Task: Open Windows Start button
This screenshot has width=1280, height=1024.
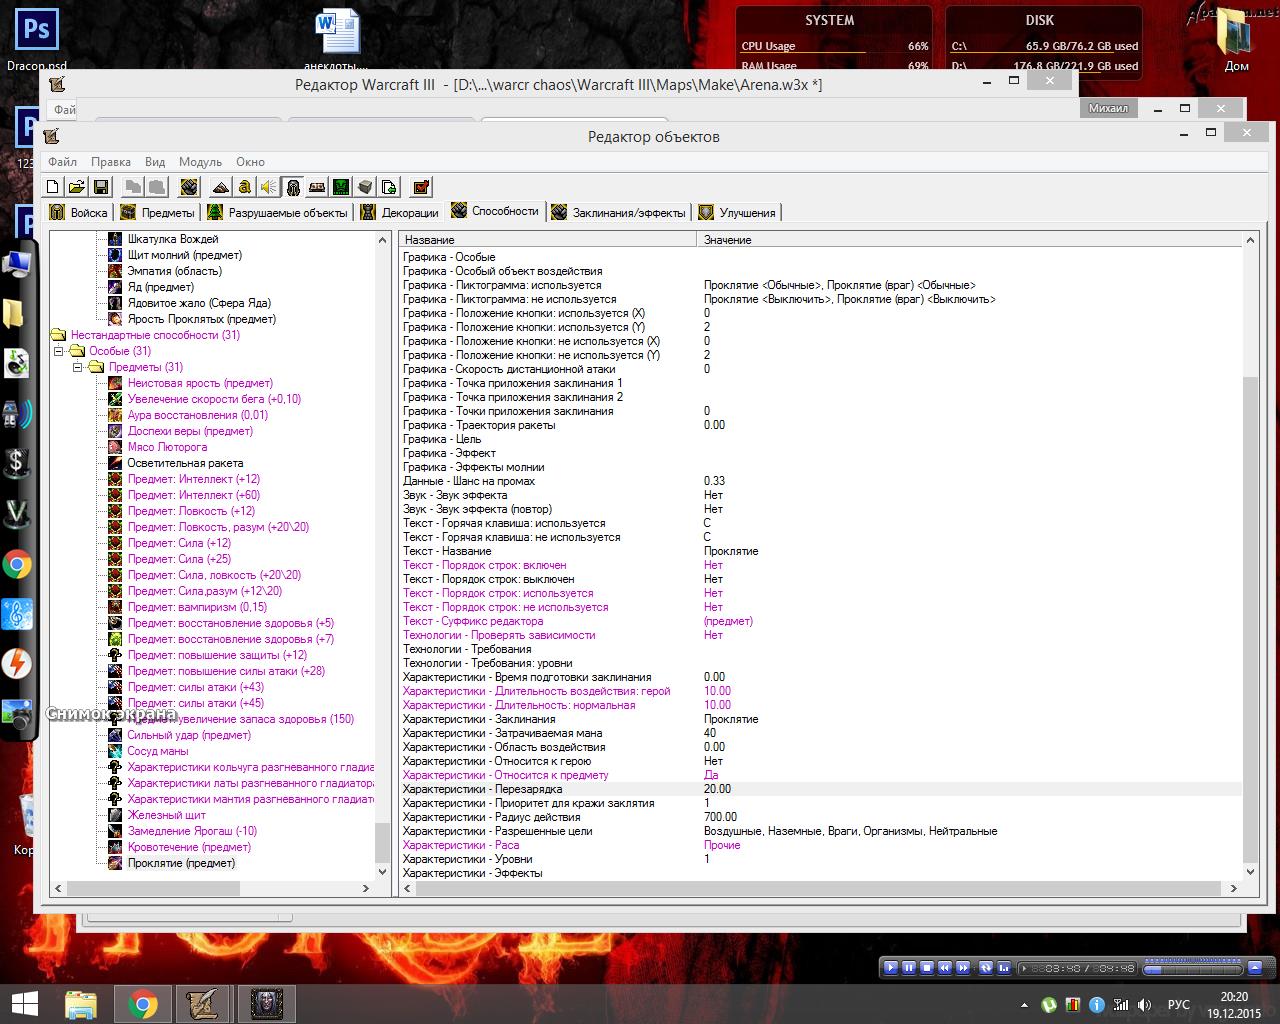Action: coord(24,1004)
